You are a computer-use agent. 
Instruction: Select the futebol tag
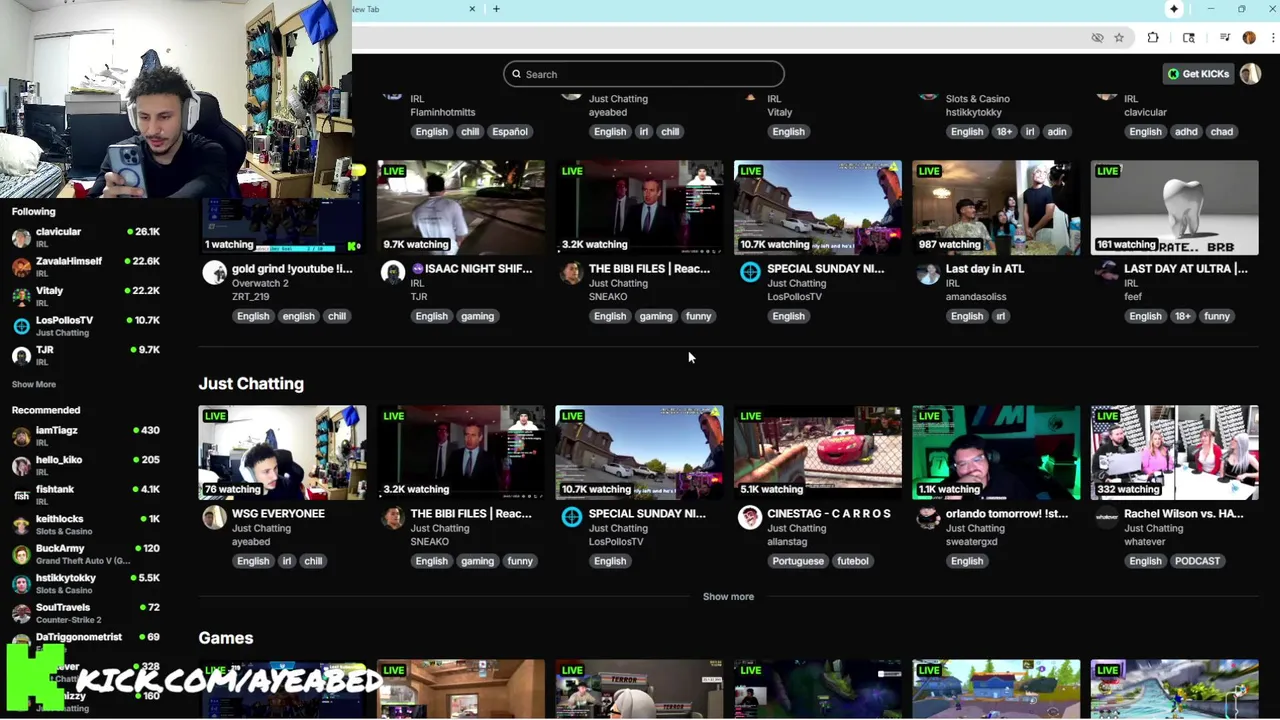point(853,561)
